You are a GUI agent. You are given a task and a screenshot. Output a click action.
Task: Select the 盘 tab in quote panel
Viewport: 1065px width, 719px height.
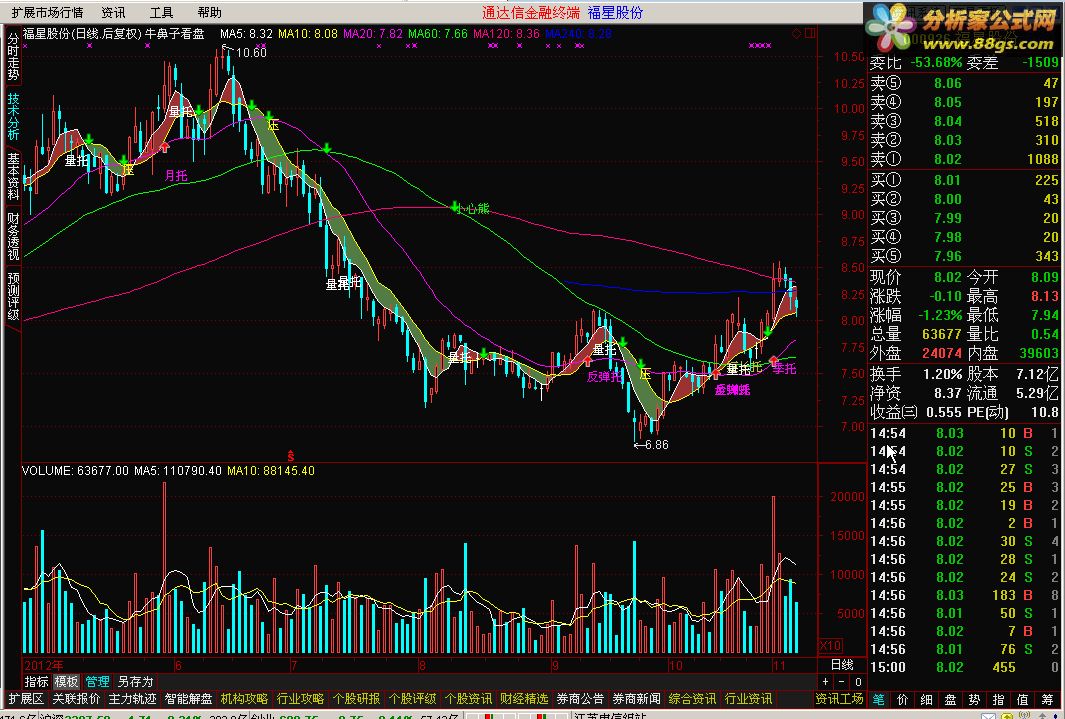tap(951, 699)
